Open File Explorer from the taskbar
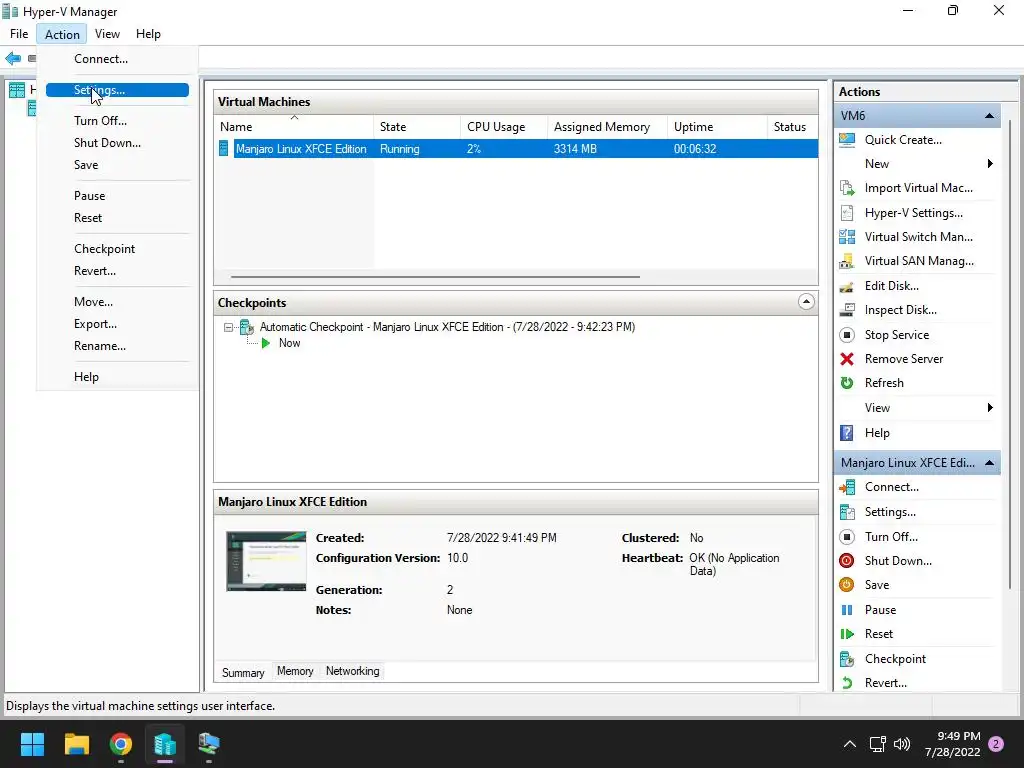This screenshot has width=1024, height=768. 77,744
